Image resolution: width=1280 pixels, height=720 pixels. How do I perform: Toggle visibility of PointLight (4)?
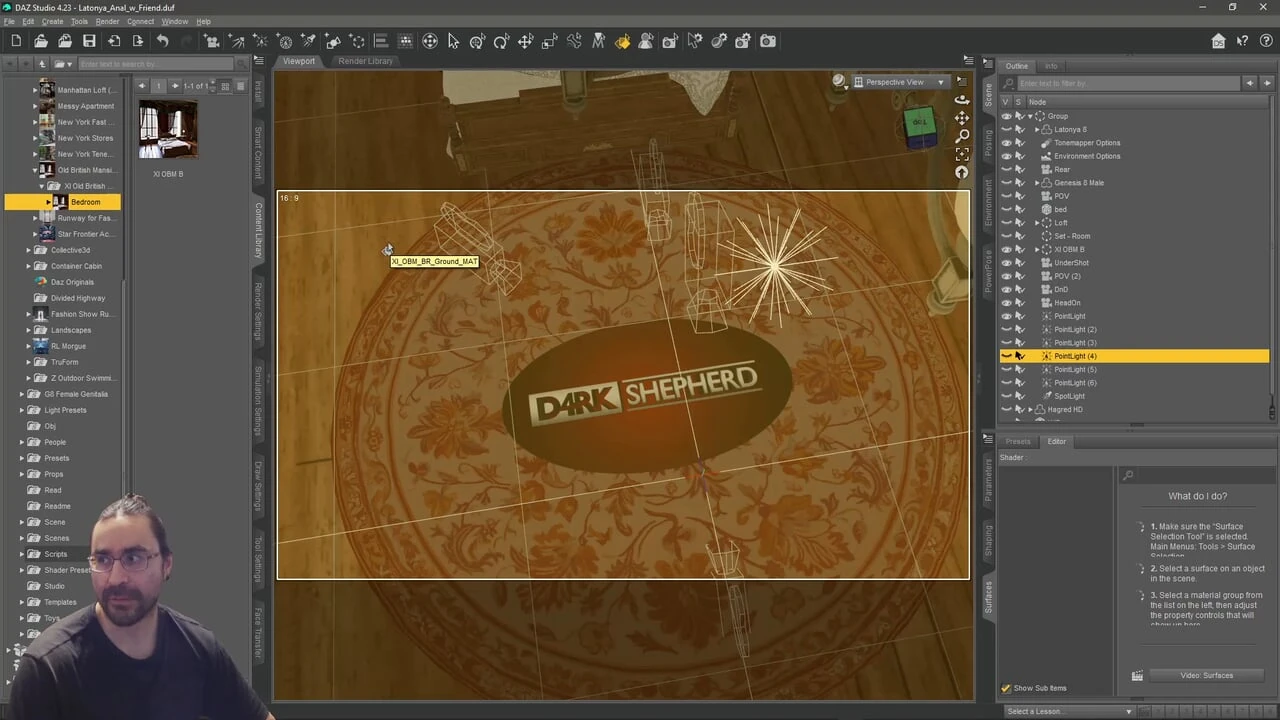coord(1006,356)
